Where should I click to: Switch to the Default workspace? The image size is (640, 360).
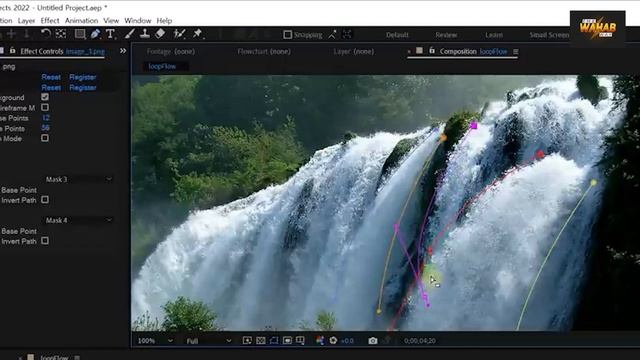tap(397, 35)
